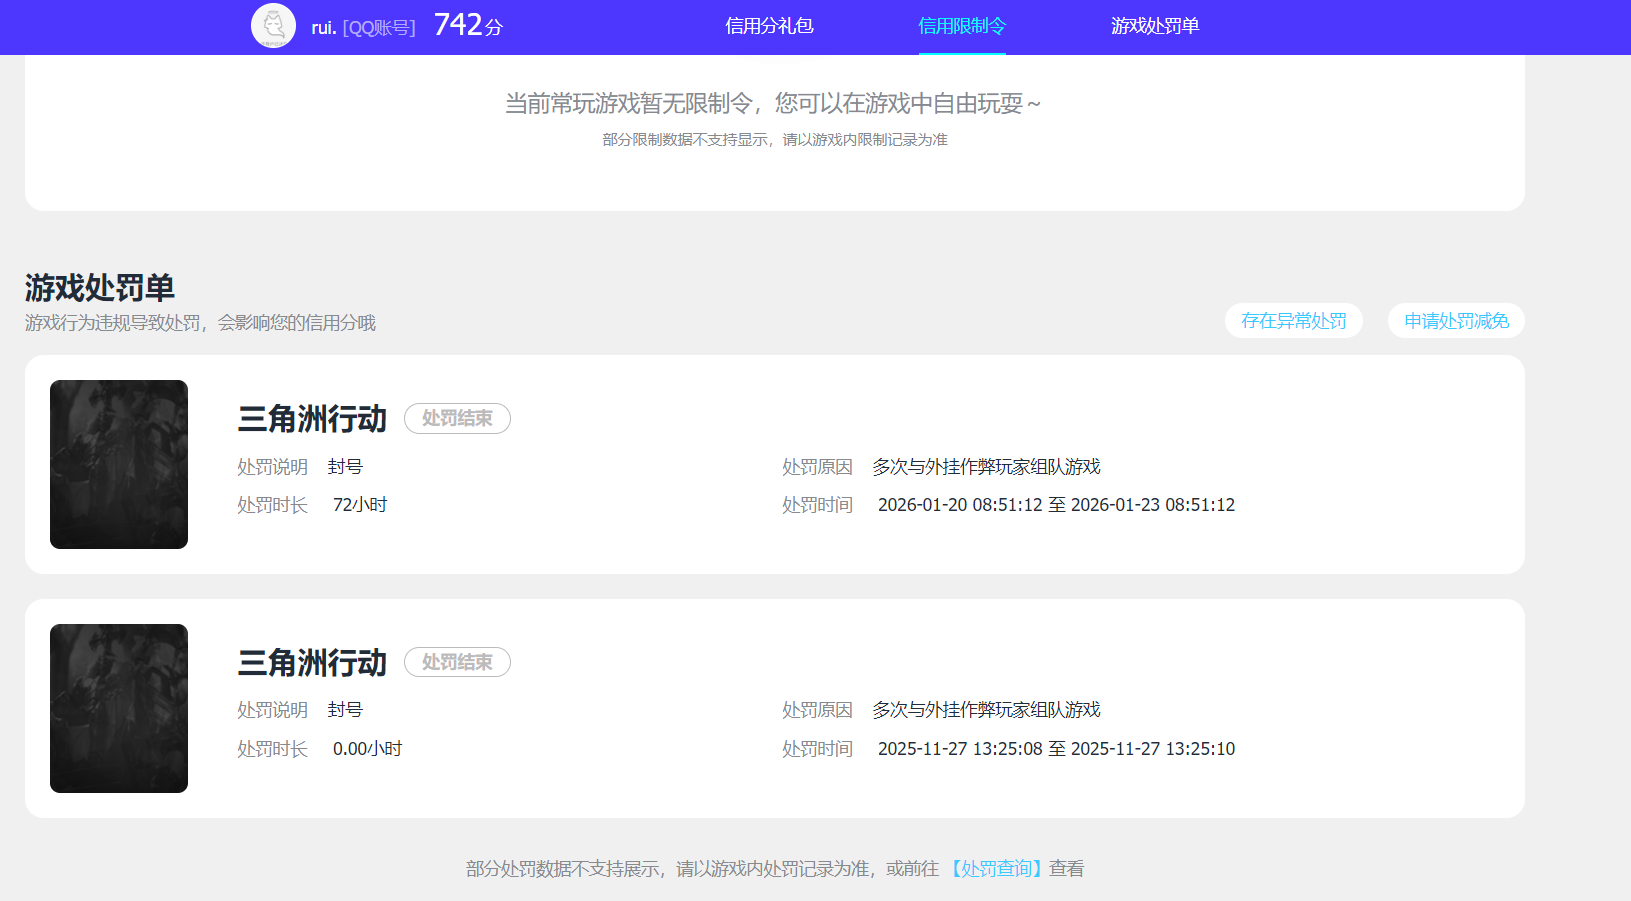Open the 处罚查询 link
Screen dimensions: 1631x901
995,869
